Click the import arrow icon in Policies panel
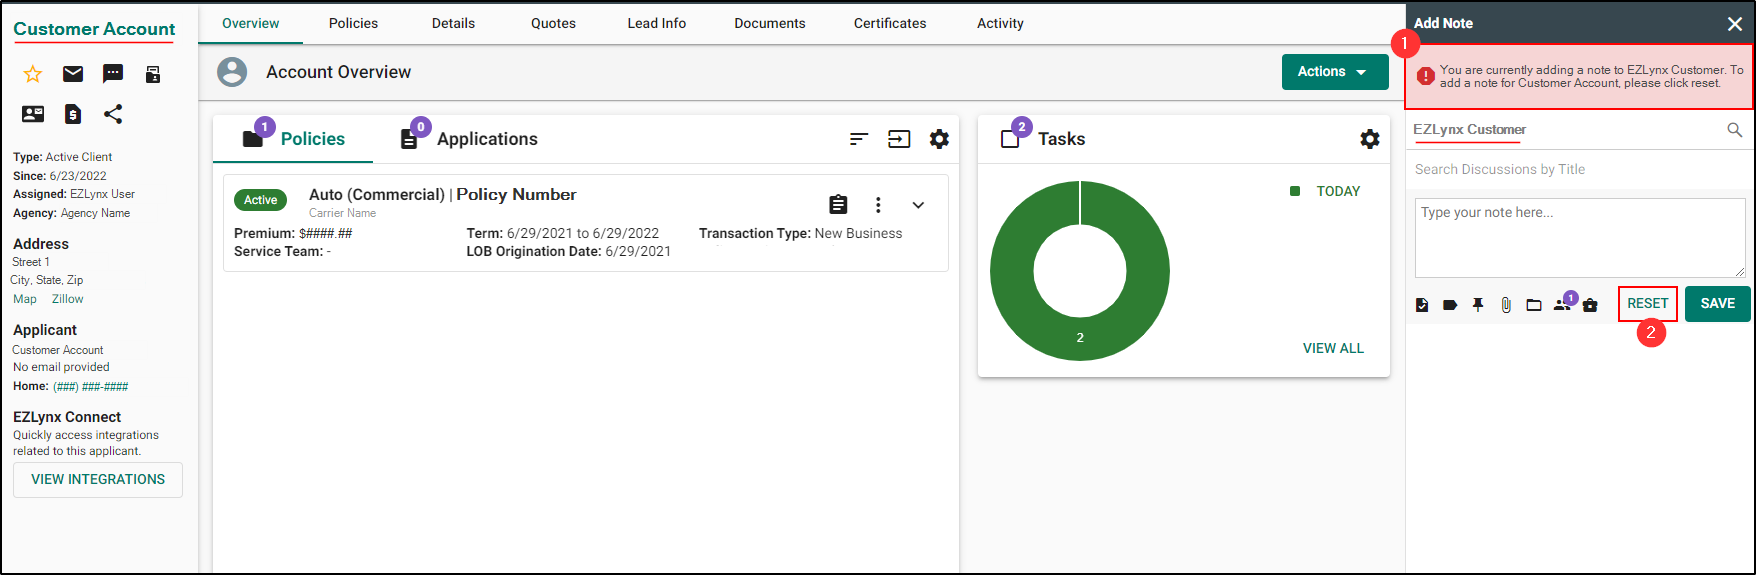Image resolution: width=1756 pixels, height=575 pixels. pyautogui.click(x=899, y=139)
